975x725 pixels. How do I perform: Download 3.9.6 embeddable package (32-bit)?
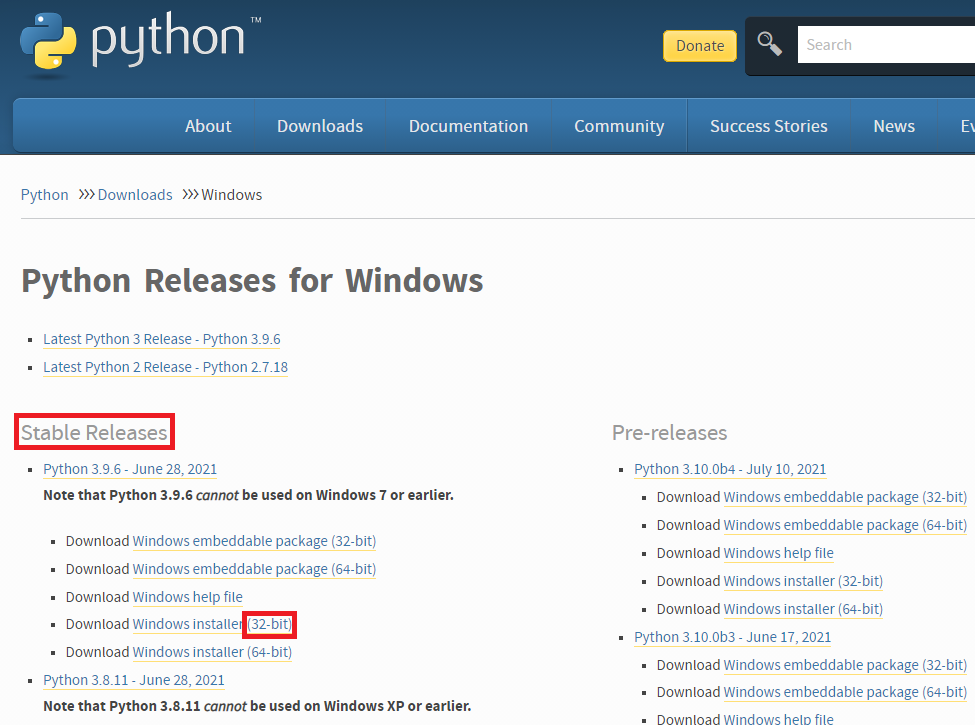[254, 541]
